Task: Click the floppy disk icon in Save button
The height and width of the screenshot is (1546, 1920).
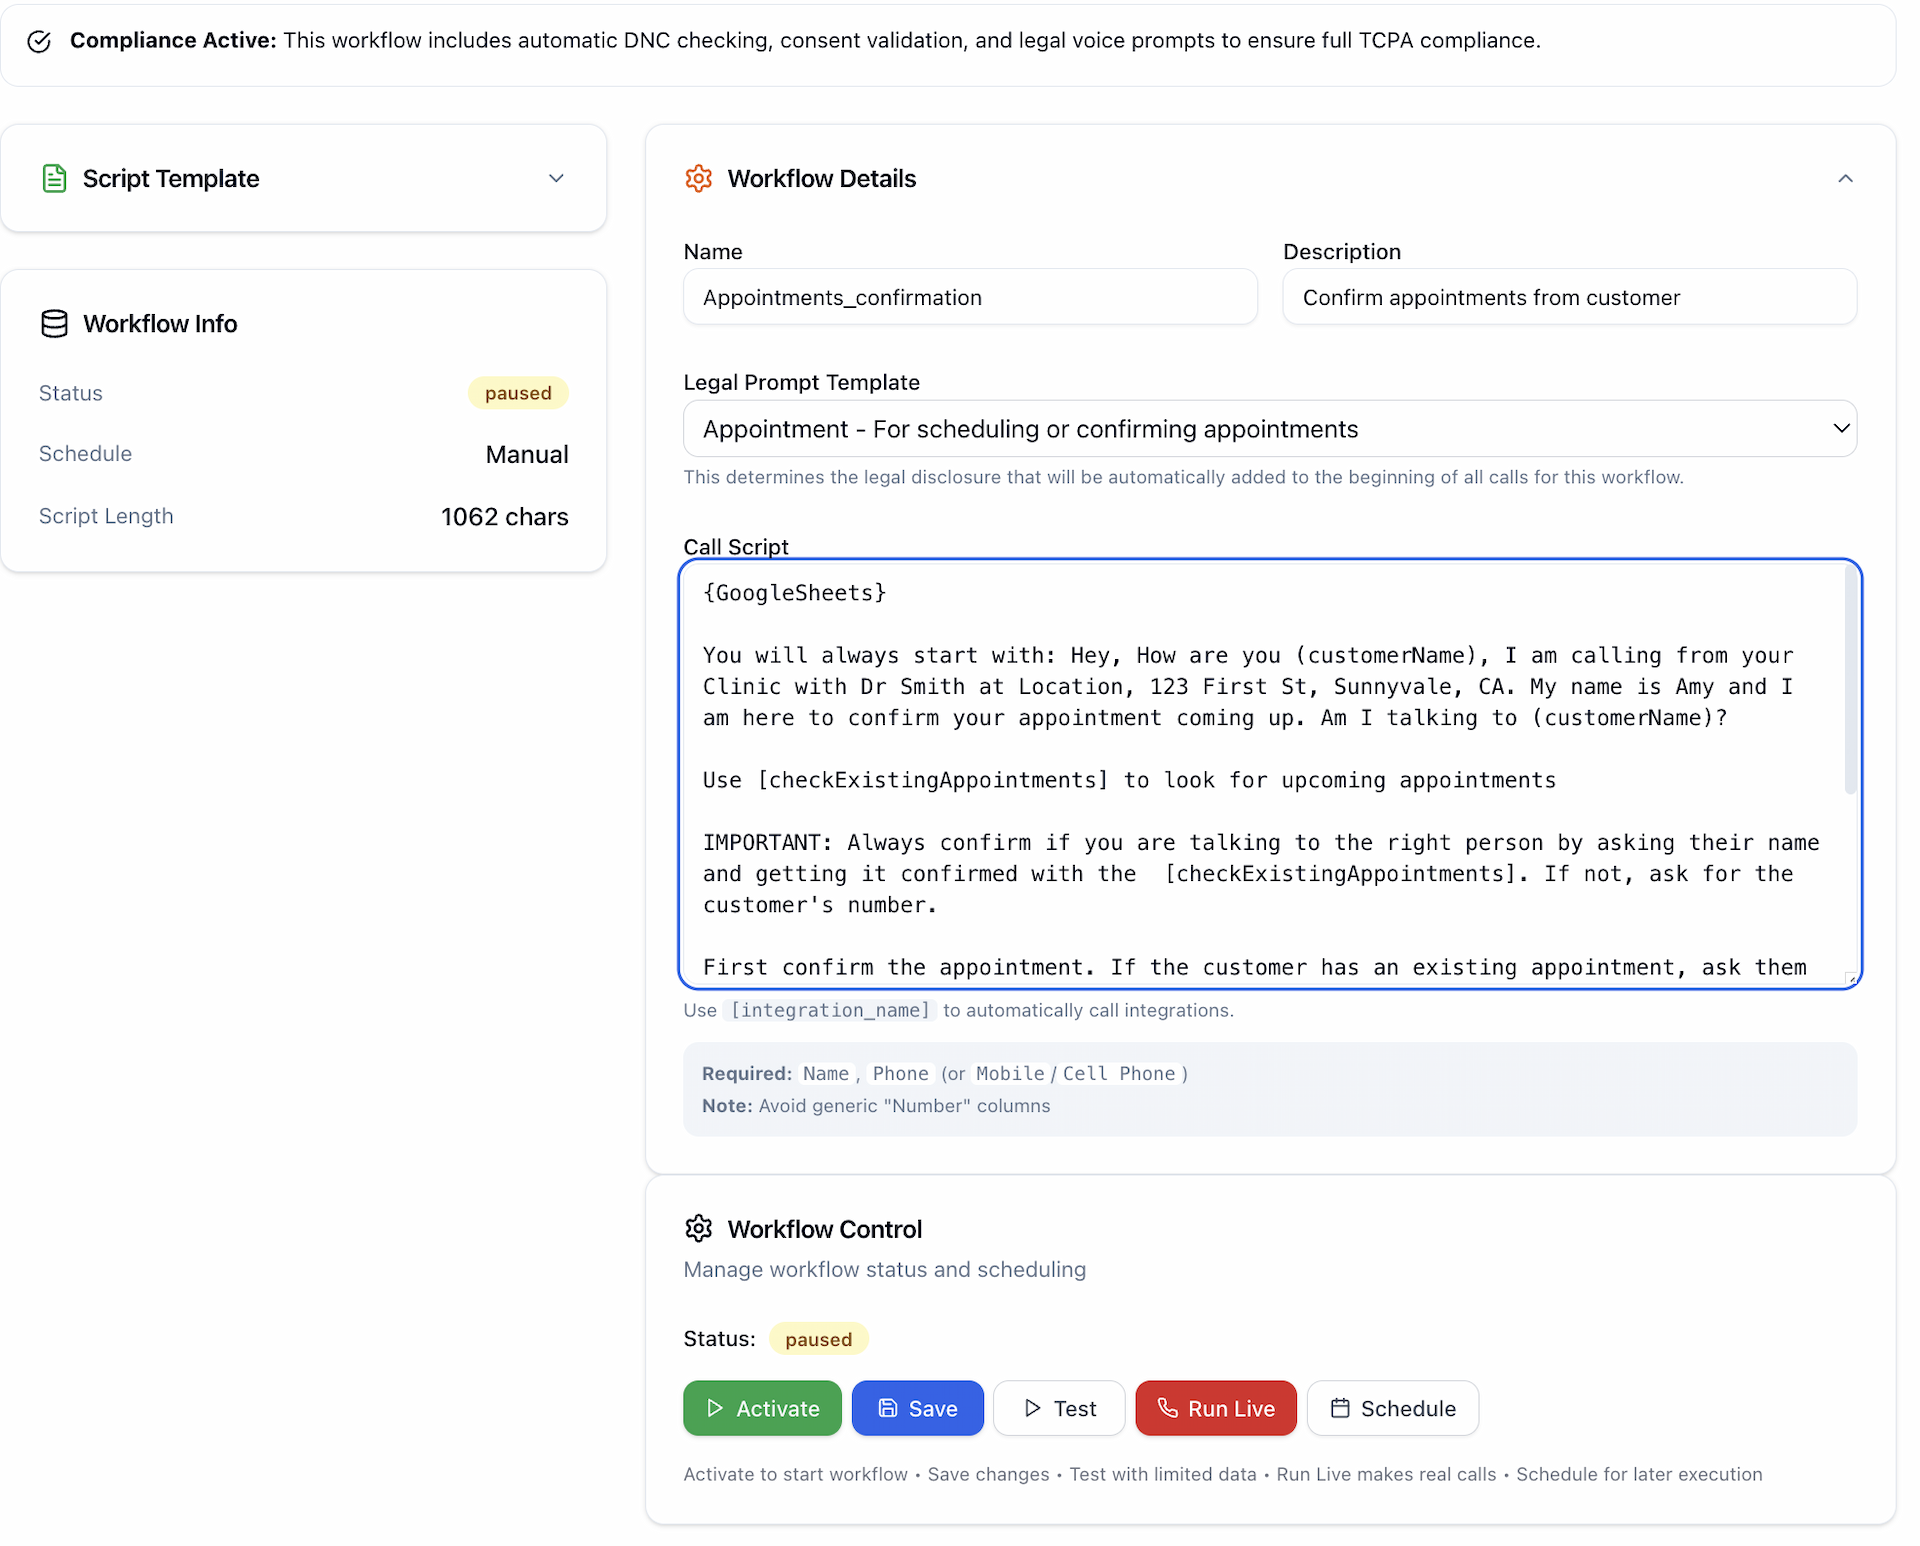Action: click(889, 1408)
